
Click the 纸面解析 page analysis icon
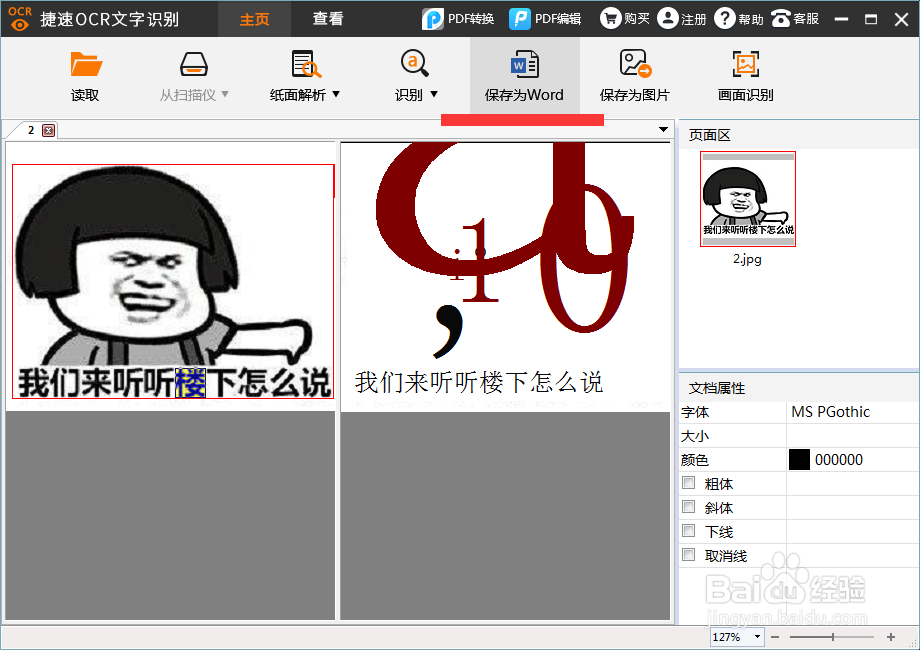tap(305, 65)
